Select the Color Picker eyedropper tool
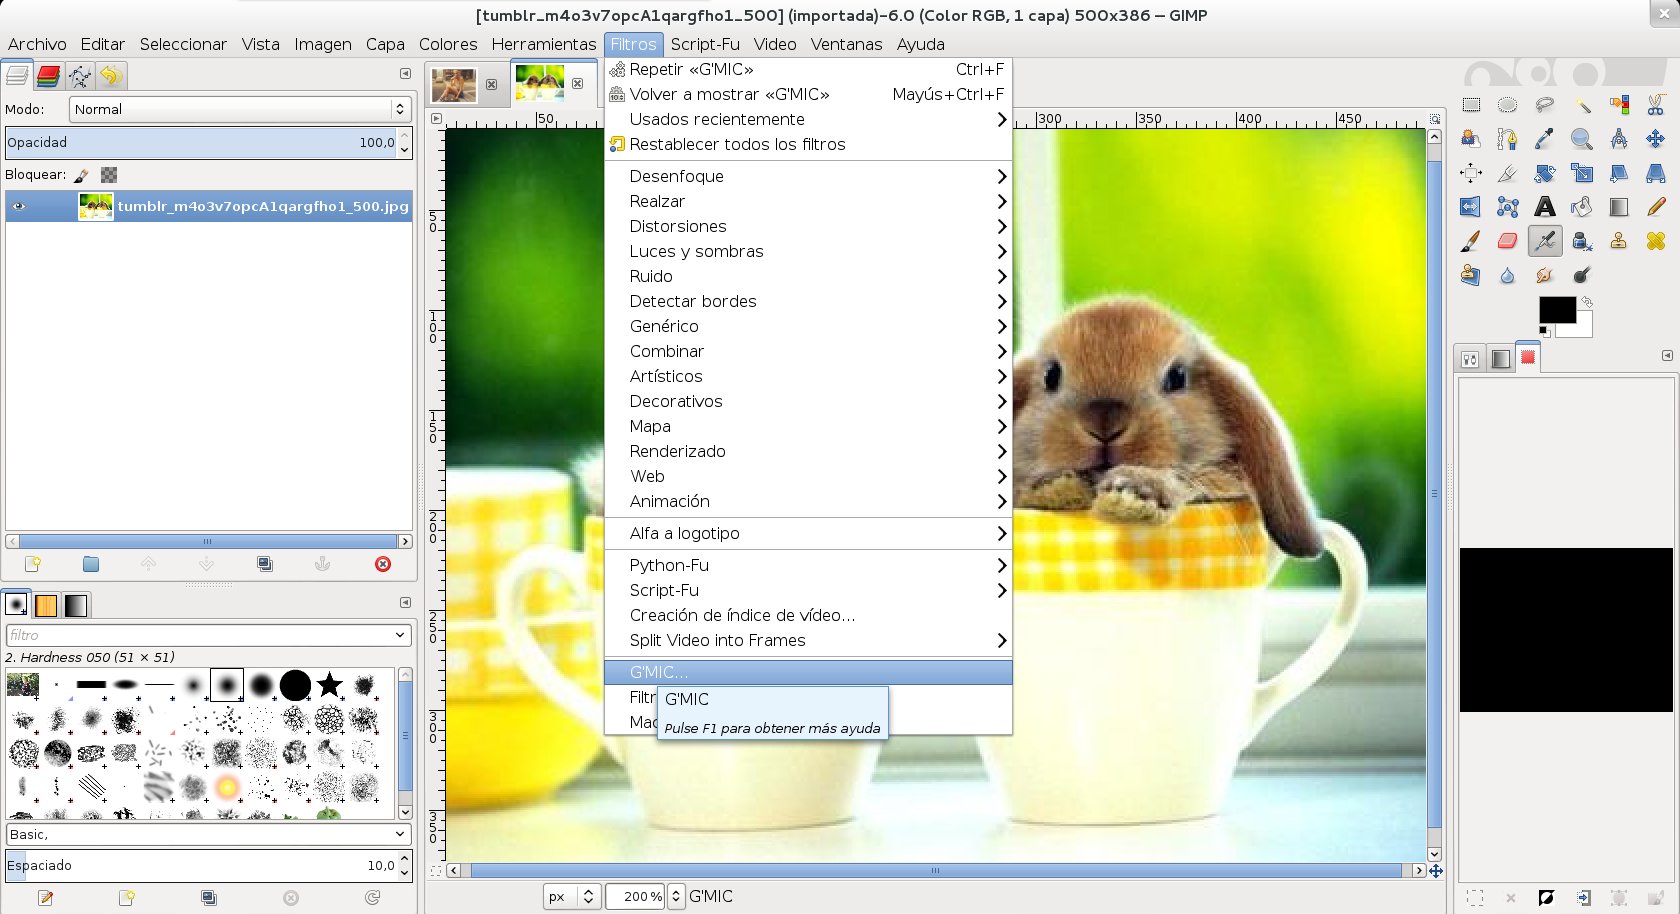Screen dimensions: 1680x914 click(1545, 139)
